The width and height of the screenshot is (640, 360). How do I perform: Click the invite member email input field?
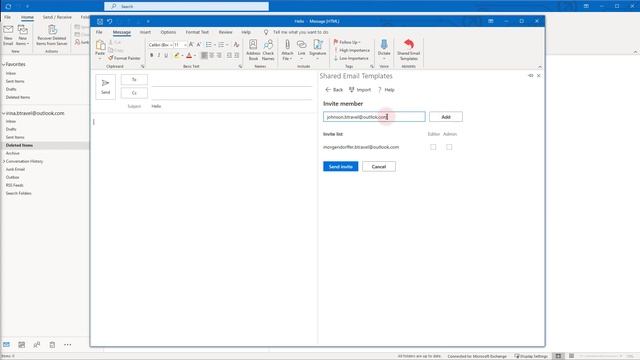374,117
